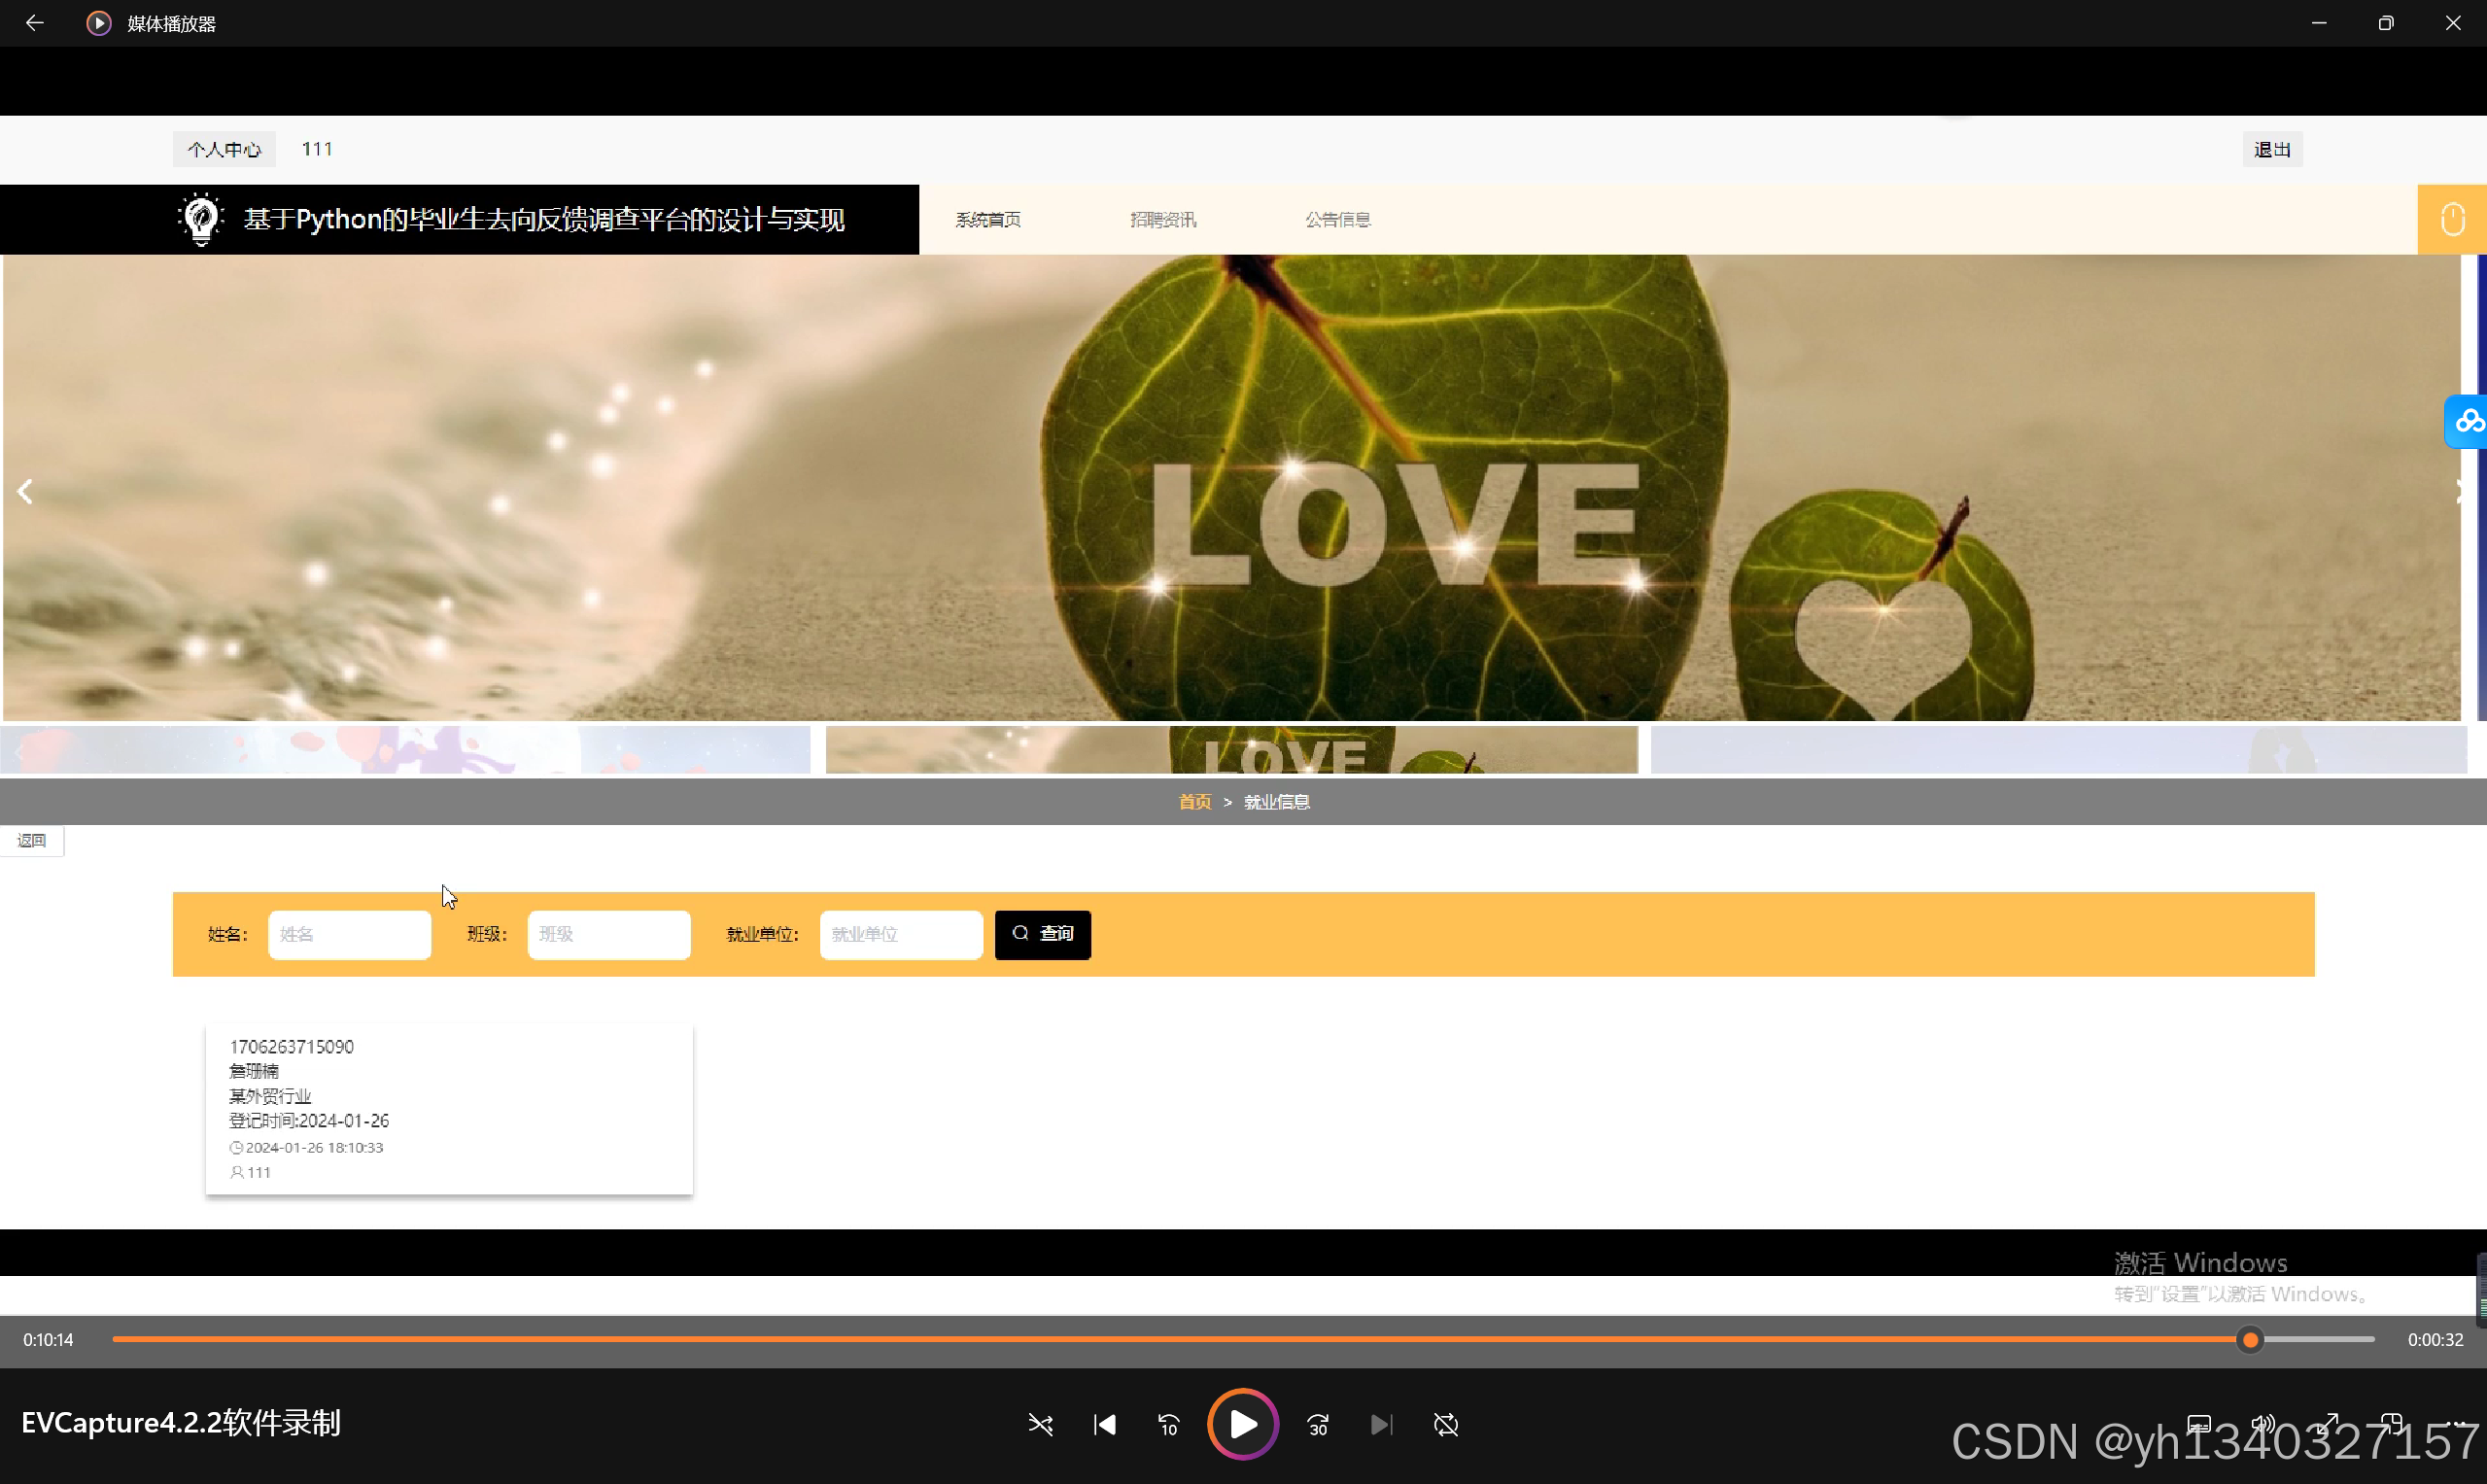Minimize the media player window
2487x1484 pixels.
coord(2319,23)
